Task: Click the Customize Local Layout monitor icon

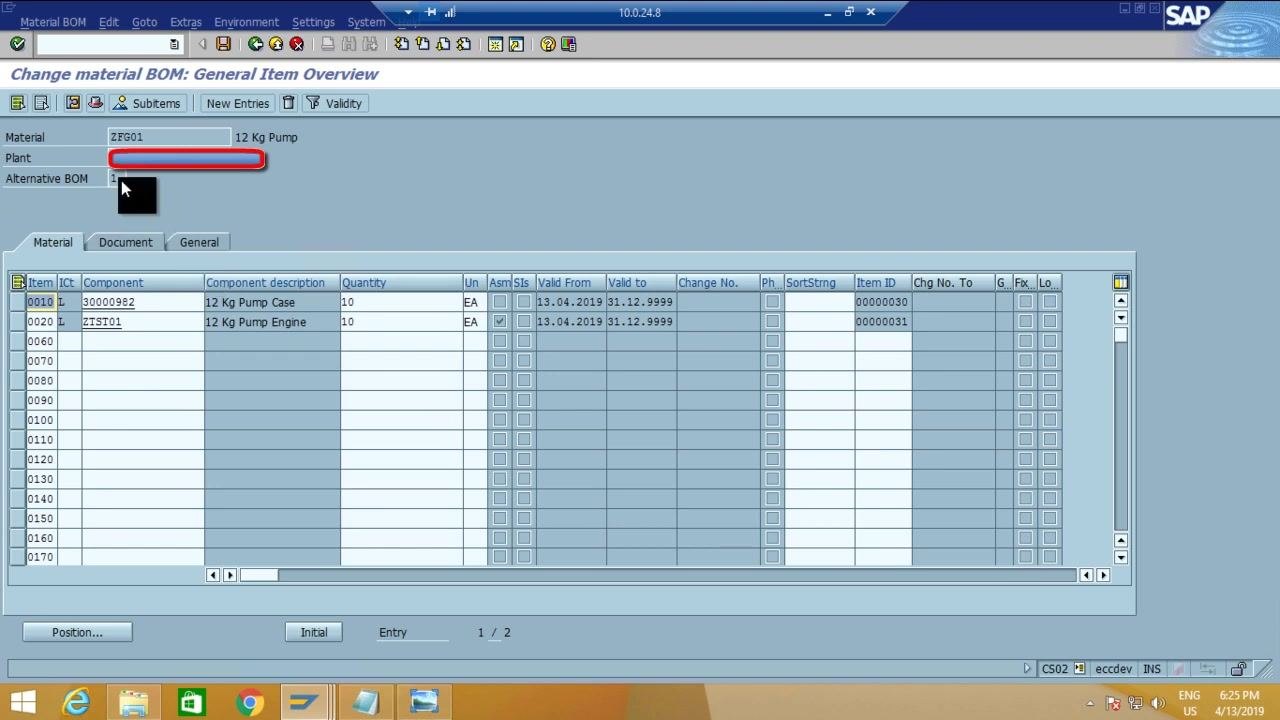Action: (x=569, y=44)
